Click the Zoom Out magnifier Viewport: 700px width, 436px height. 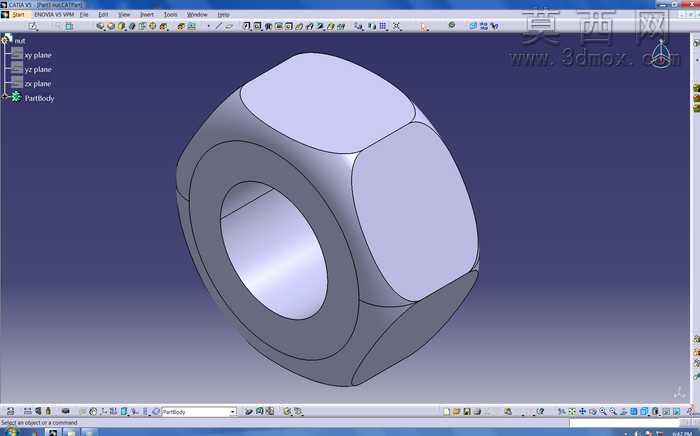pyautogui.click(x=613, y=411)
